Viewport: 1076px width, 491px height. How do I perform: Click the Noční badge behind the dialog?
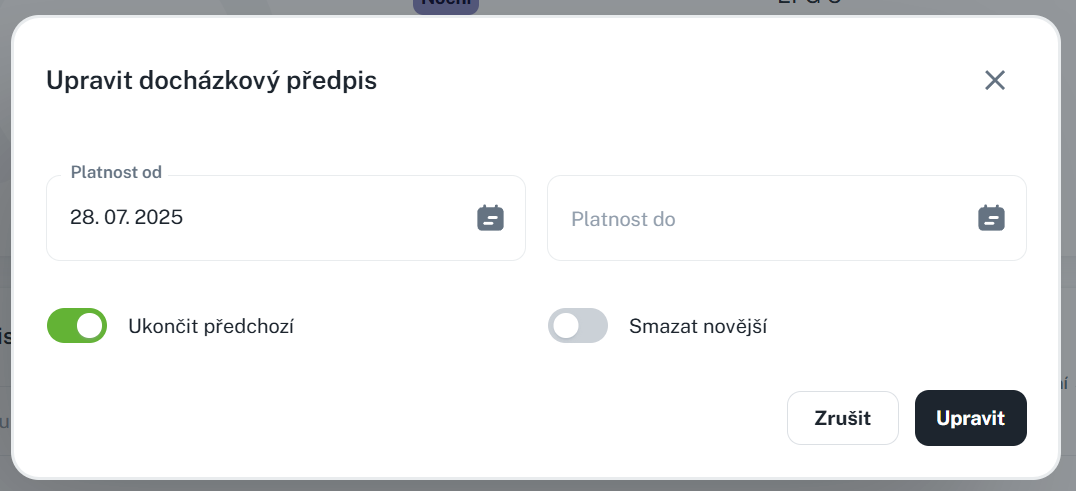click(446, 5)
